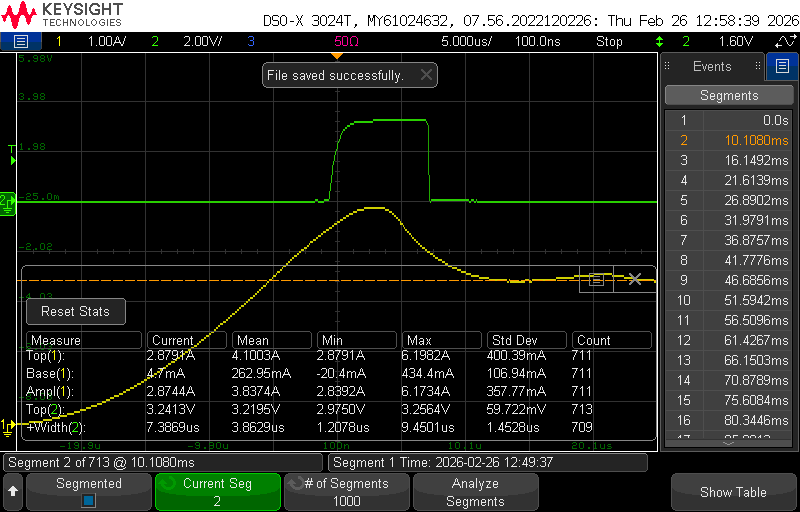Open the sidebar menu icon beside Events
This screenshot has width=800, height=512.
[782, 66]
